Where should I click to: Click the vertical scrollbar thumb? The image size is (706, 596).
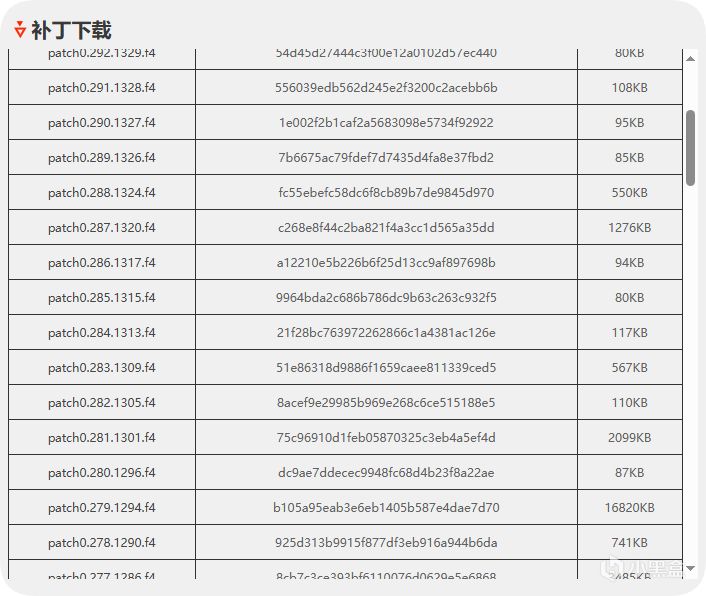click(690, 148)
